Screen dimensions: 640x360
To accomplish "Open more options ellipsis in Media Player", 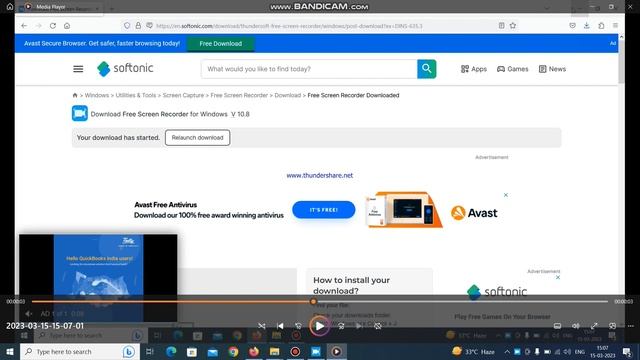I will 631,326.
